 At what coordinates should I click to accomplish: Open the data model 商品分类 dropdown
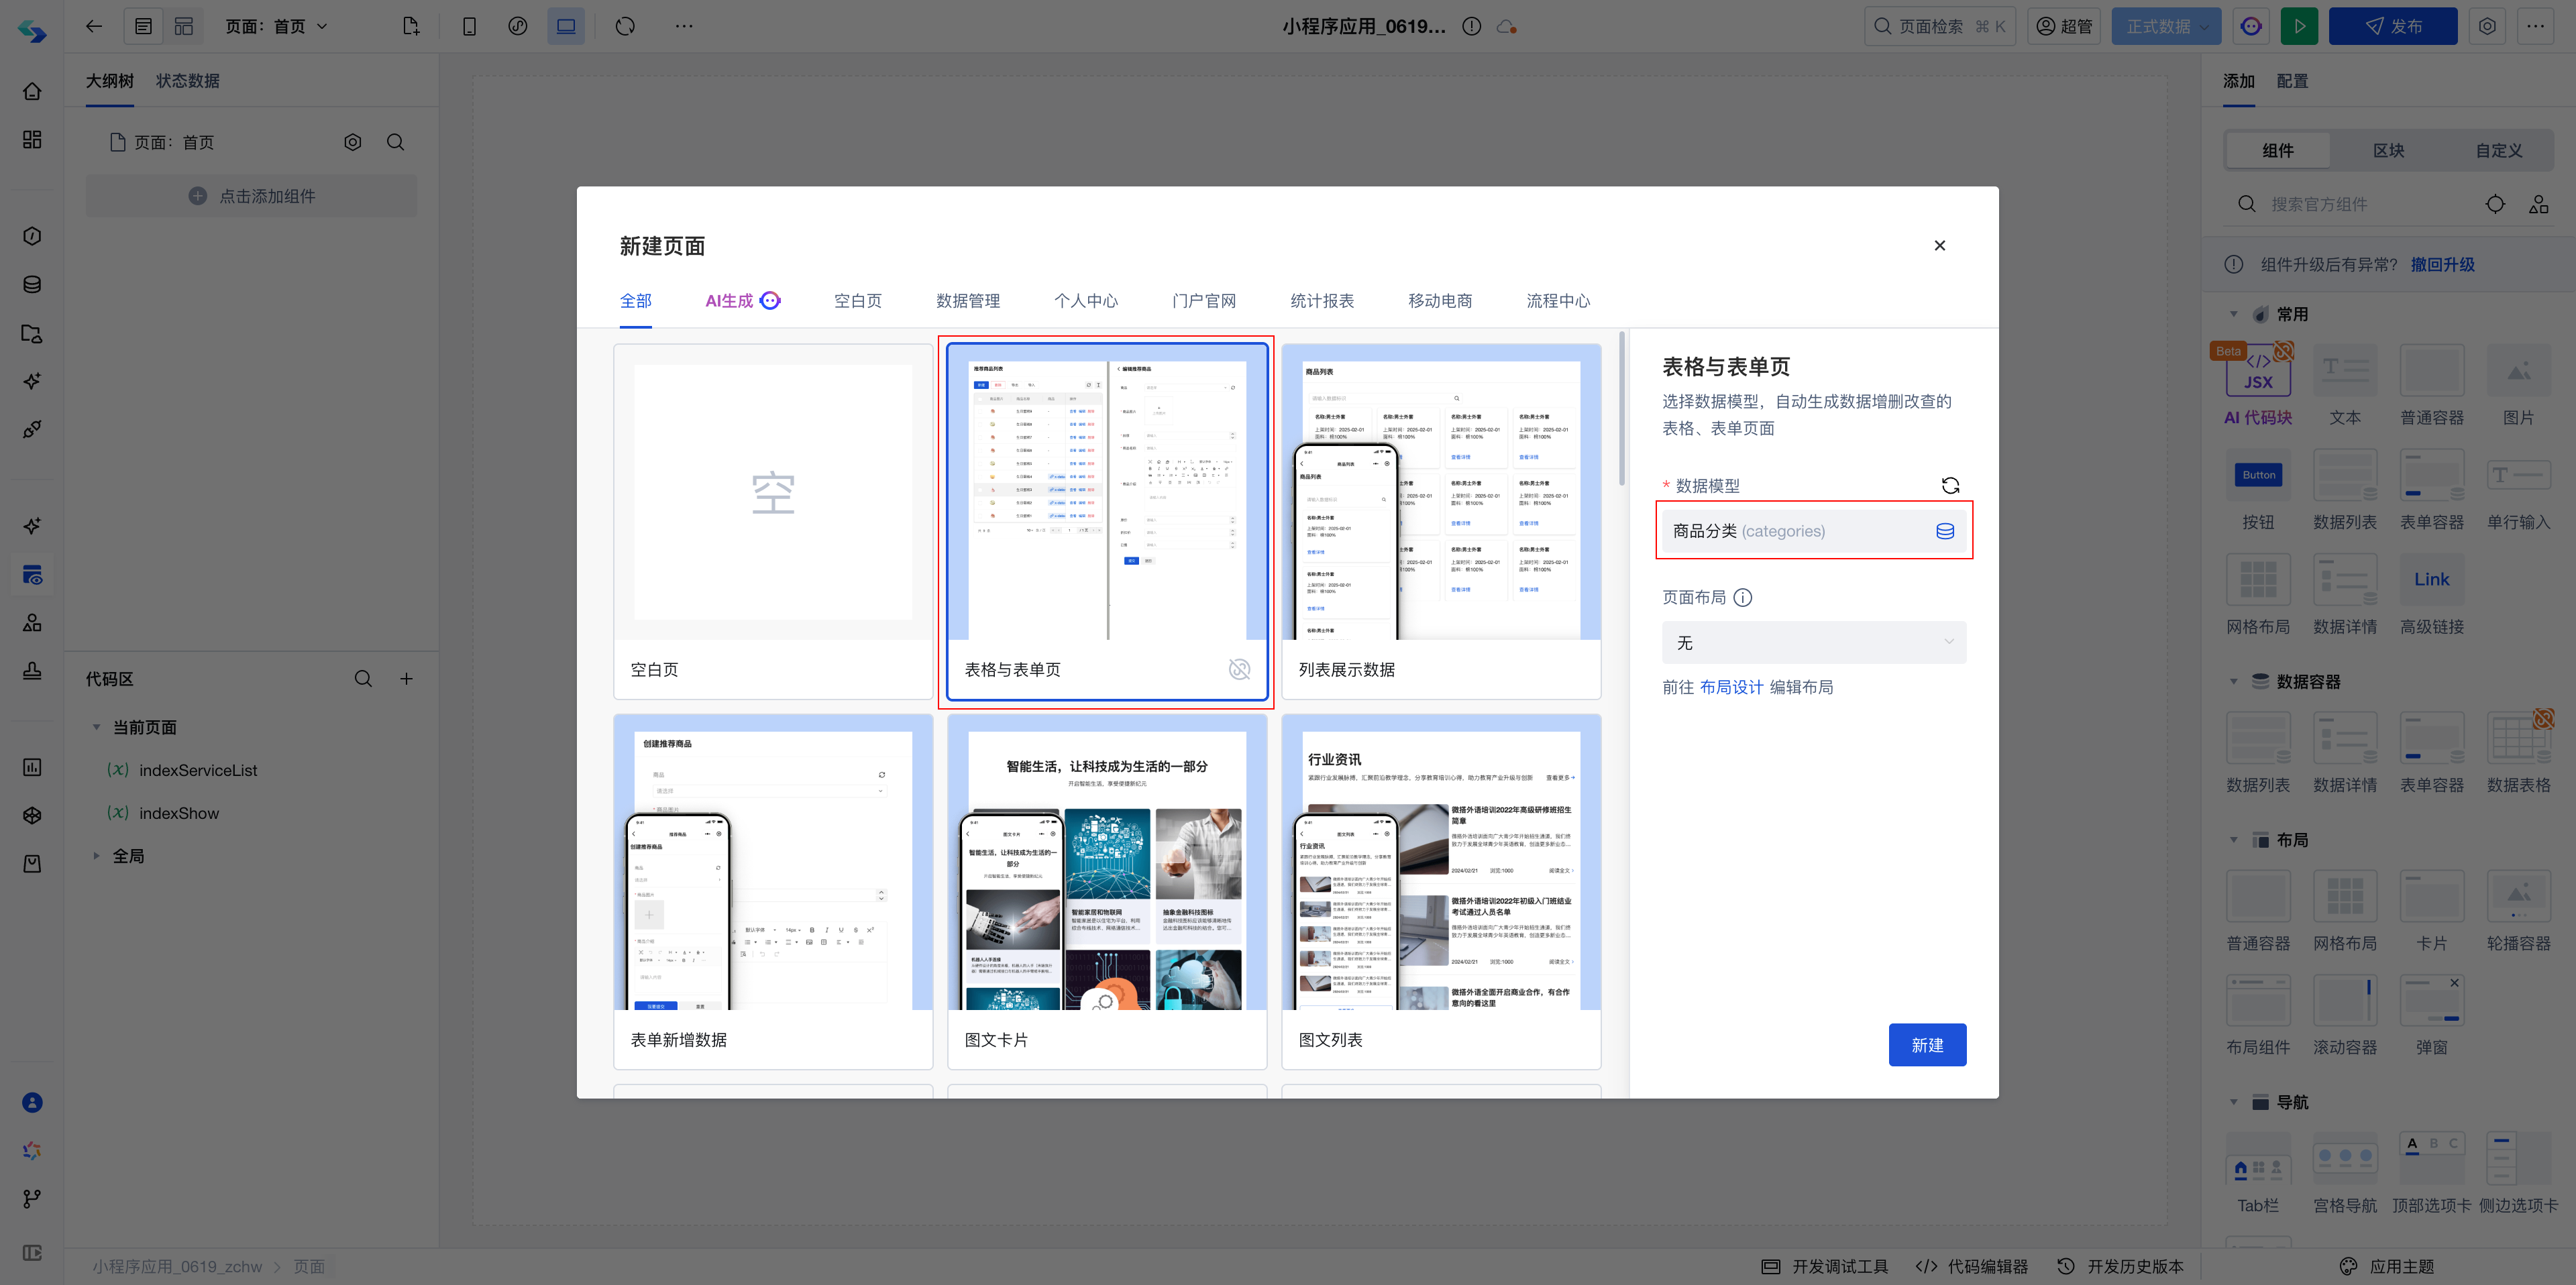tap(1814, 531)
